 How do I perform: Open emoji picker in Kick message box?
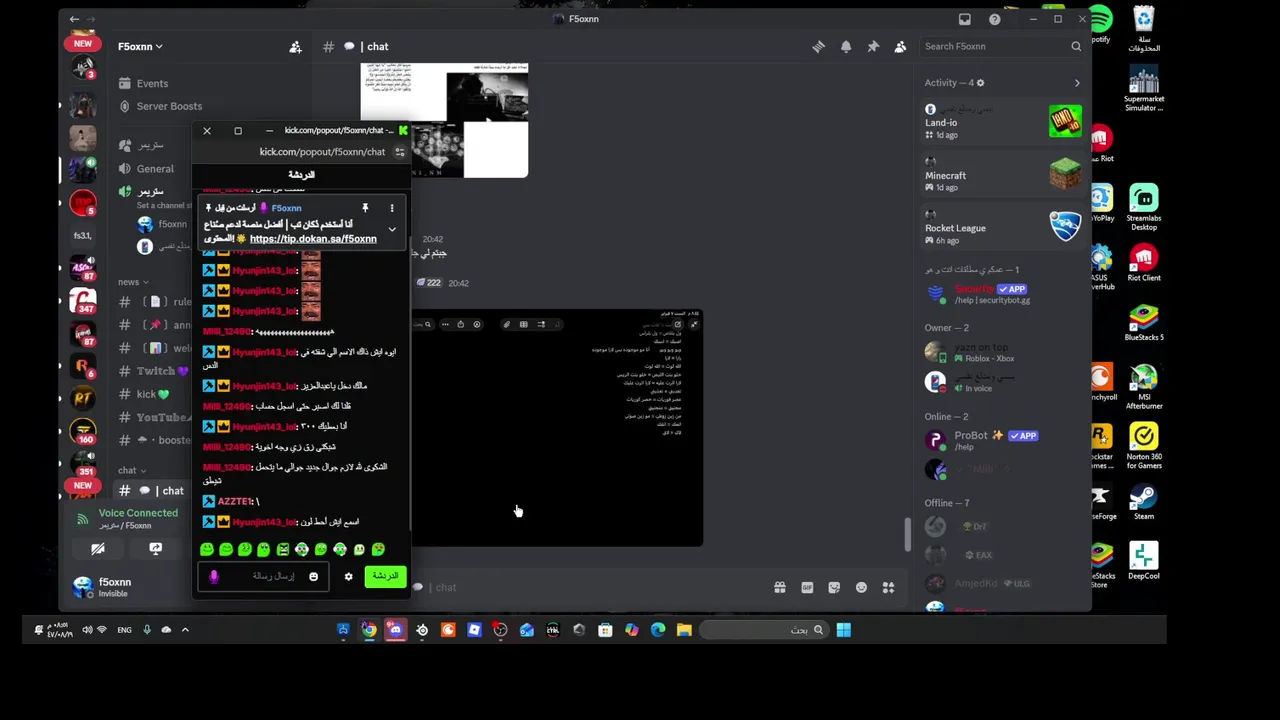click(x=313, y=577)
